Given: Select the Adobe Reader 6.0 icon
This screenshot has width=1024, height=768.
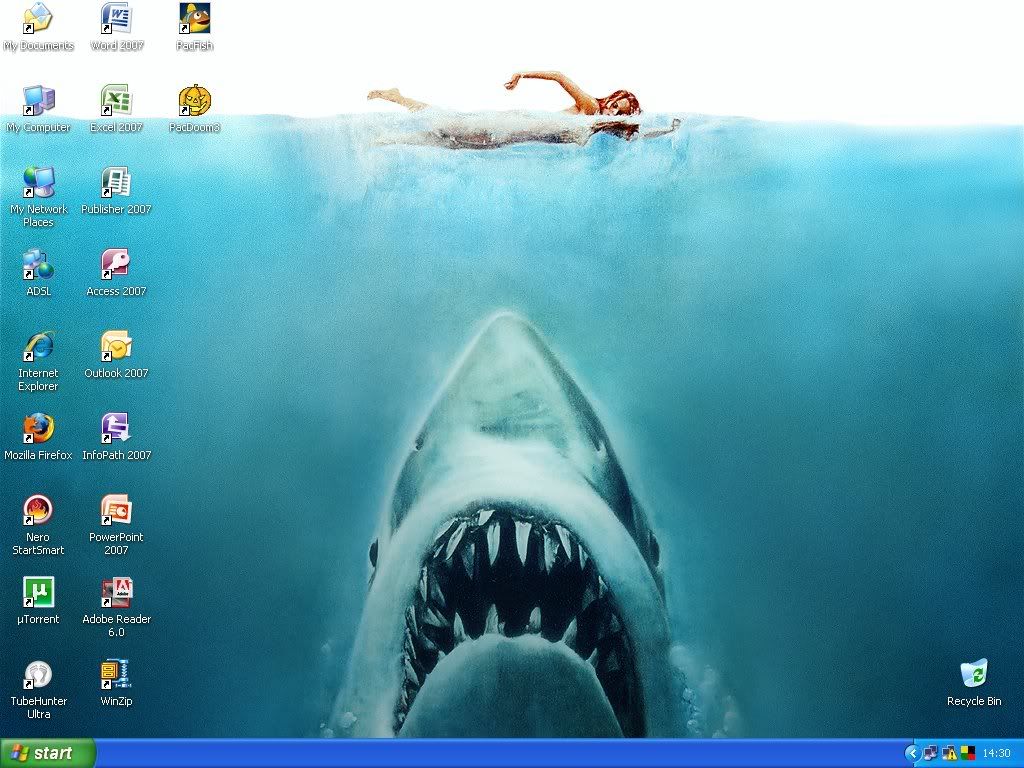Looking at the screenshot, I should coord(116,593).
